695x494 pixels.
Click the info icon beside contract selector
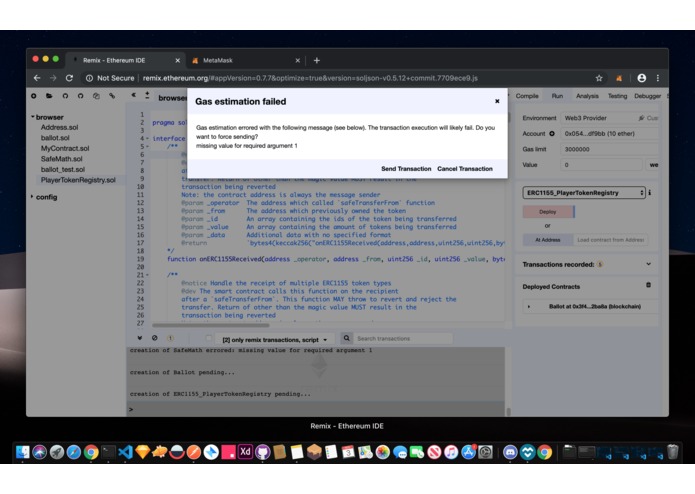(x=650, y=193)
